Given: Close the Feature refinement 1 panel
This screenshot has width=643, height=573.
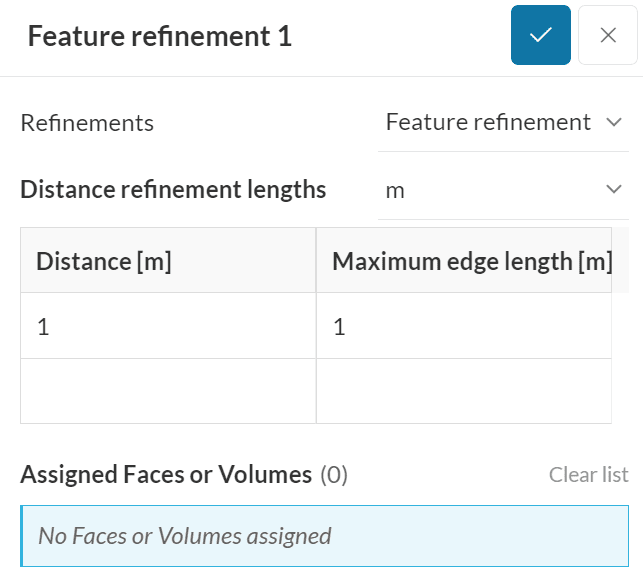Looking at the screenshot, I should click(x=608, y=35).
